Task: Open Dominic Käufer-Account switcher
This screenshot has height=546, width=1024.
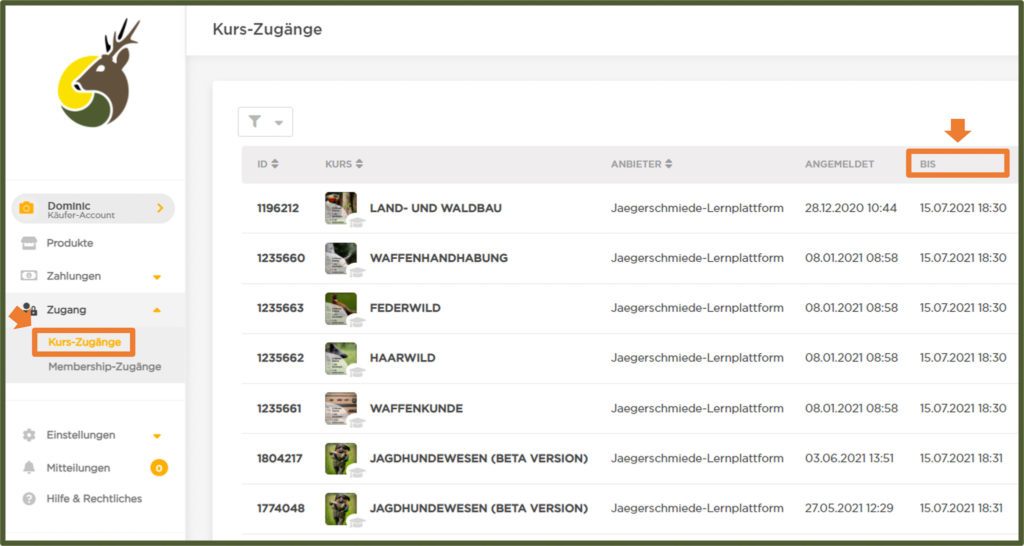Action: (93, 208)
